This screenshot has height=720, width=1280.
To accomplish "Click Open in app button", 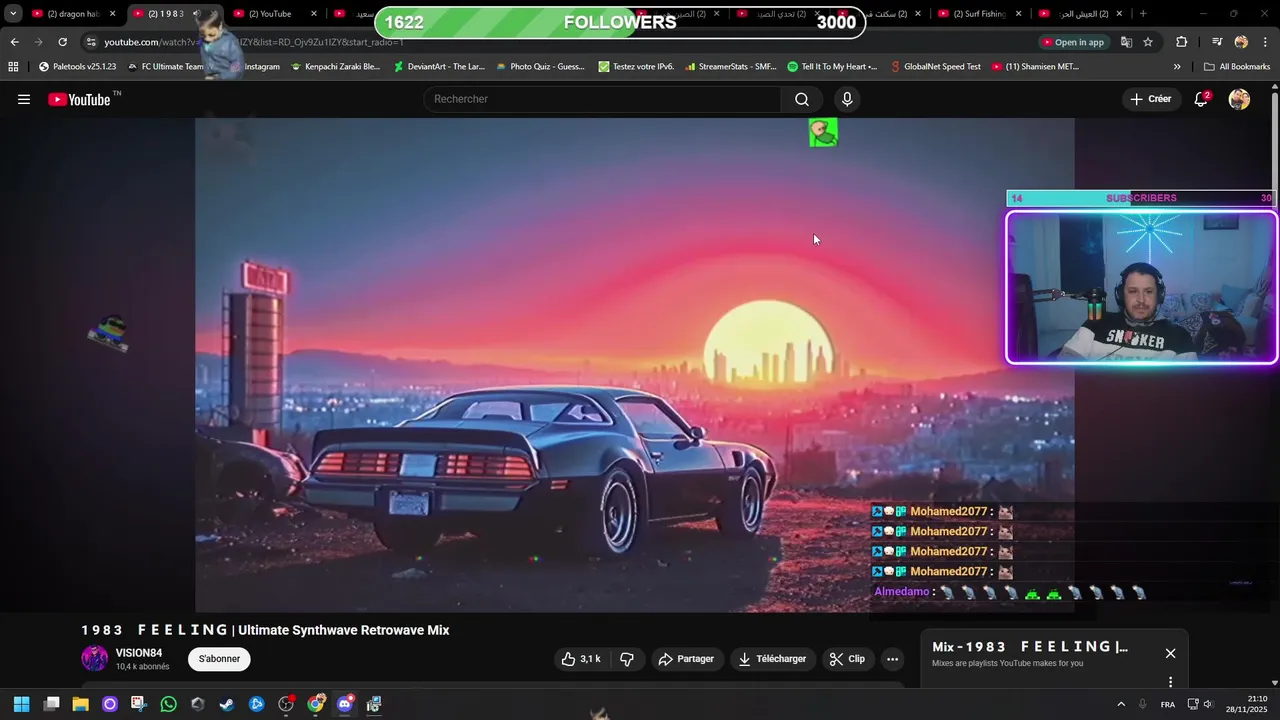I will click(x=1073, y=42).
